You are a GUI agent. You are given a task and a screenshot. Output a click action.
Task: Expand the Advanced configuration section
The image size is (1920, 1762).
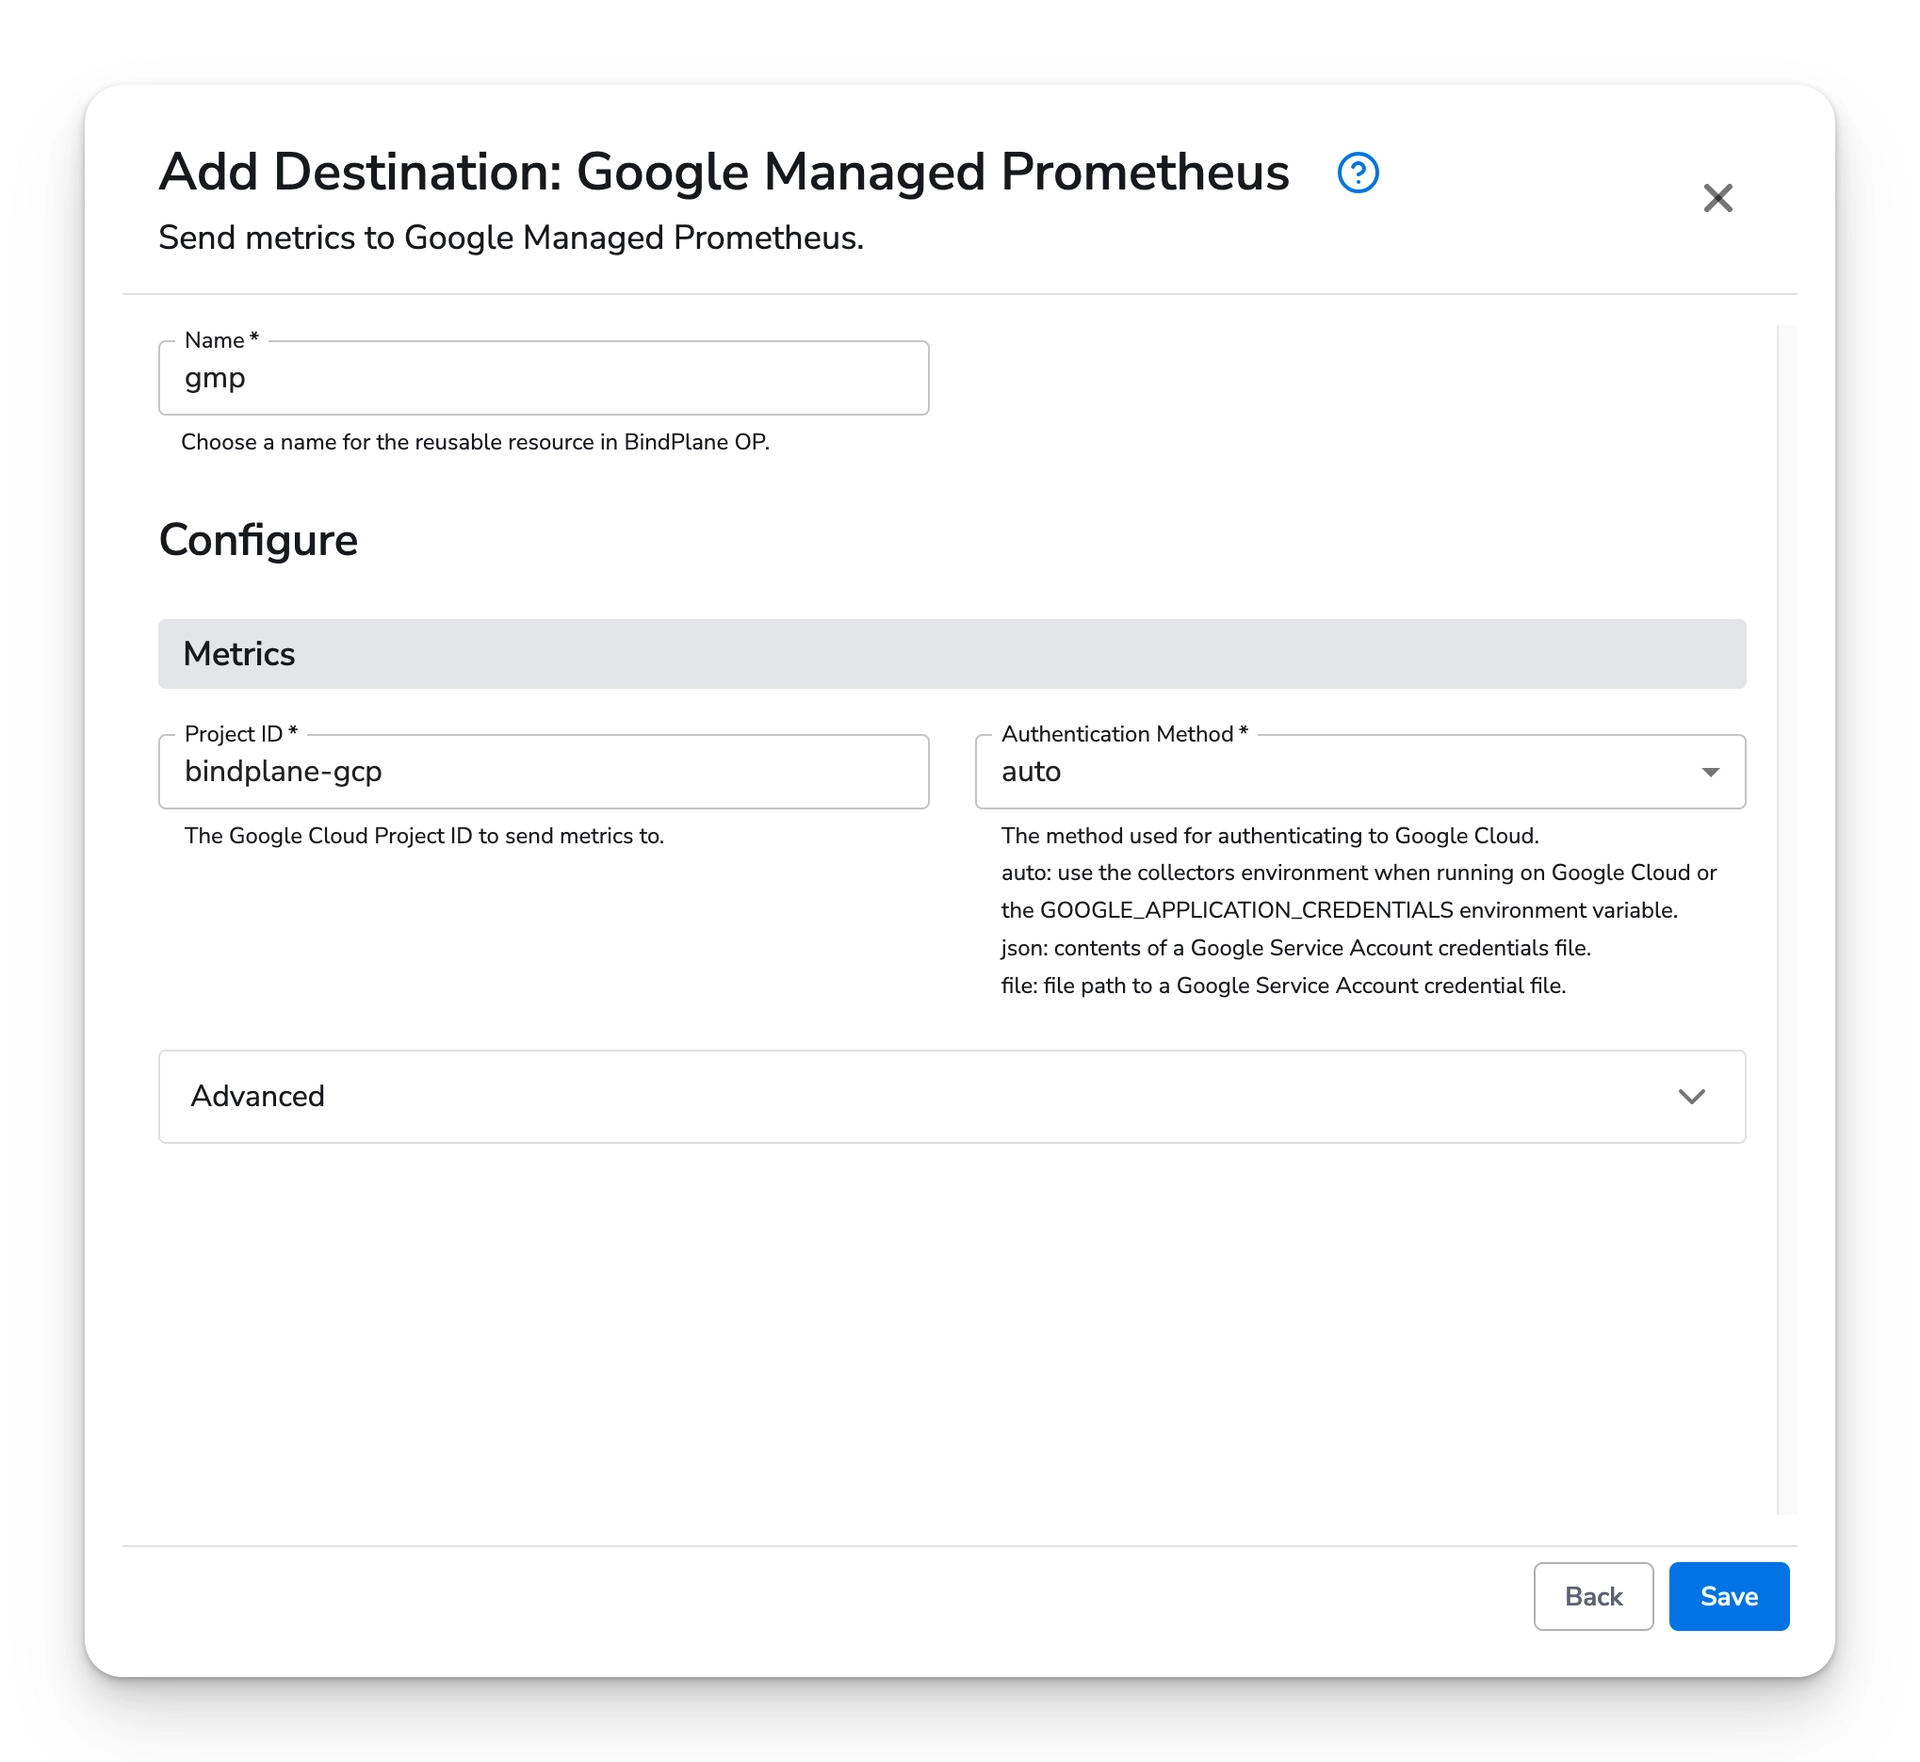click(x=950, y=1096)
